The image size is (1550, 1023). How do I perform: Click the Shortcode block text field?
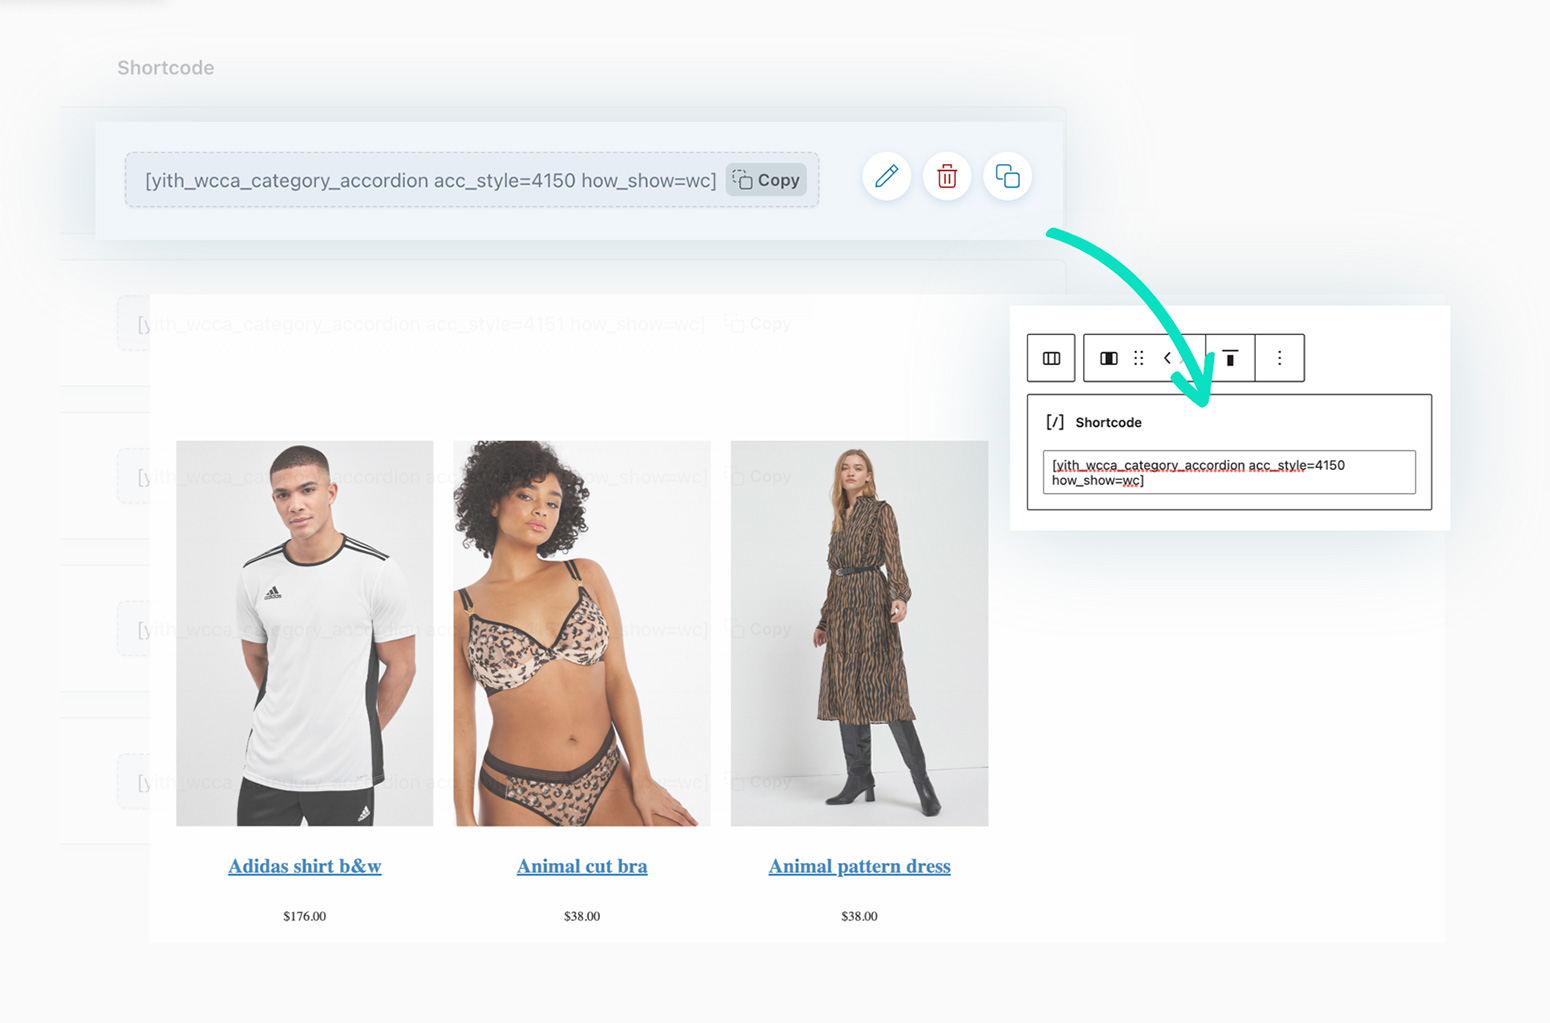pos(1228,472)
